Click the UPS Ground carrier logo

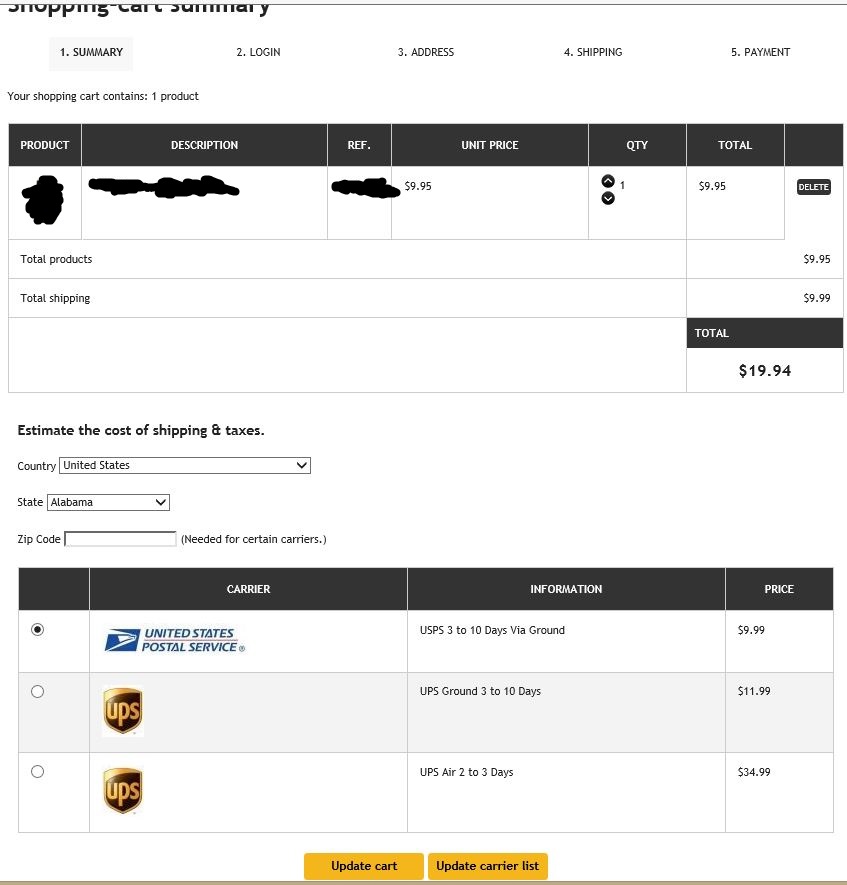click(123, 711)
